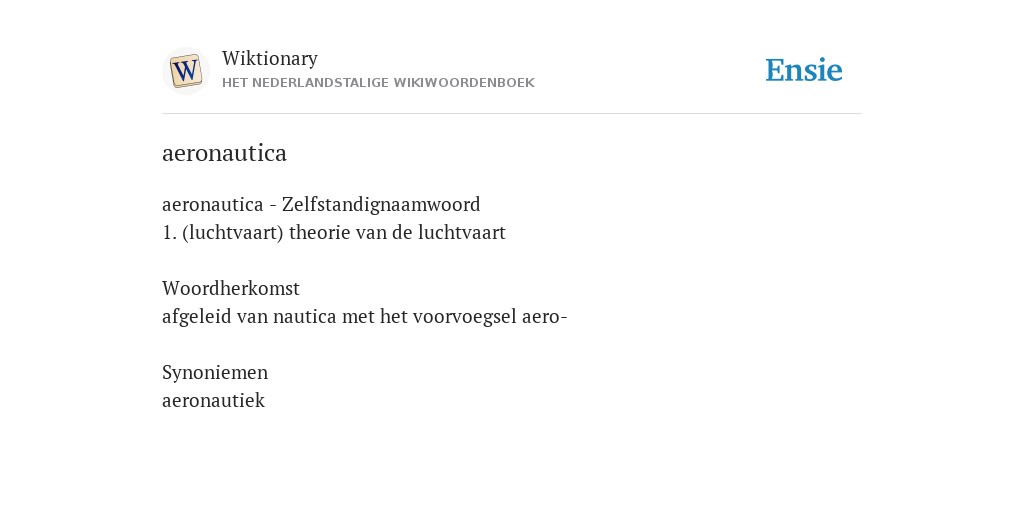The image size is (1024, 512).
Task: Click the synonym 'aeronautiek'
Action: [x=214, y=400]
